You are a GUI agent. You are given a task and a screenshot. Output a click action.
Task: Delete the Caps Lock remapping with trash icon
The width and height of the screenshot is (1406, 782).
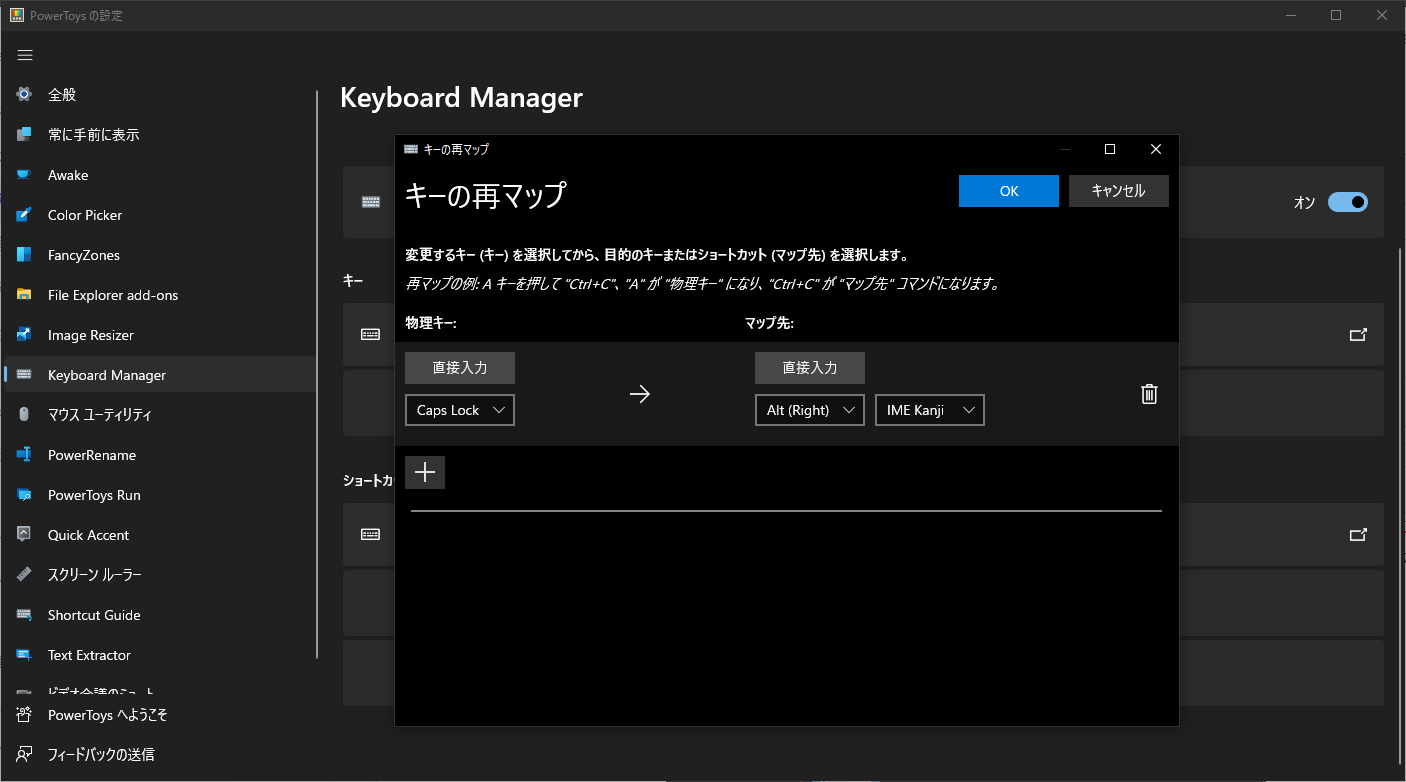coord(1149,394)
